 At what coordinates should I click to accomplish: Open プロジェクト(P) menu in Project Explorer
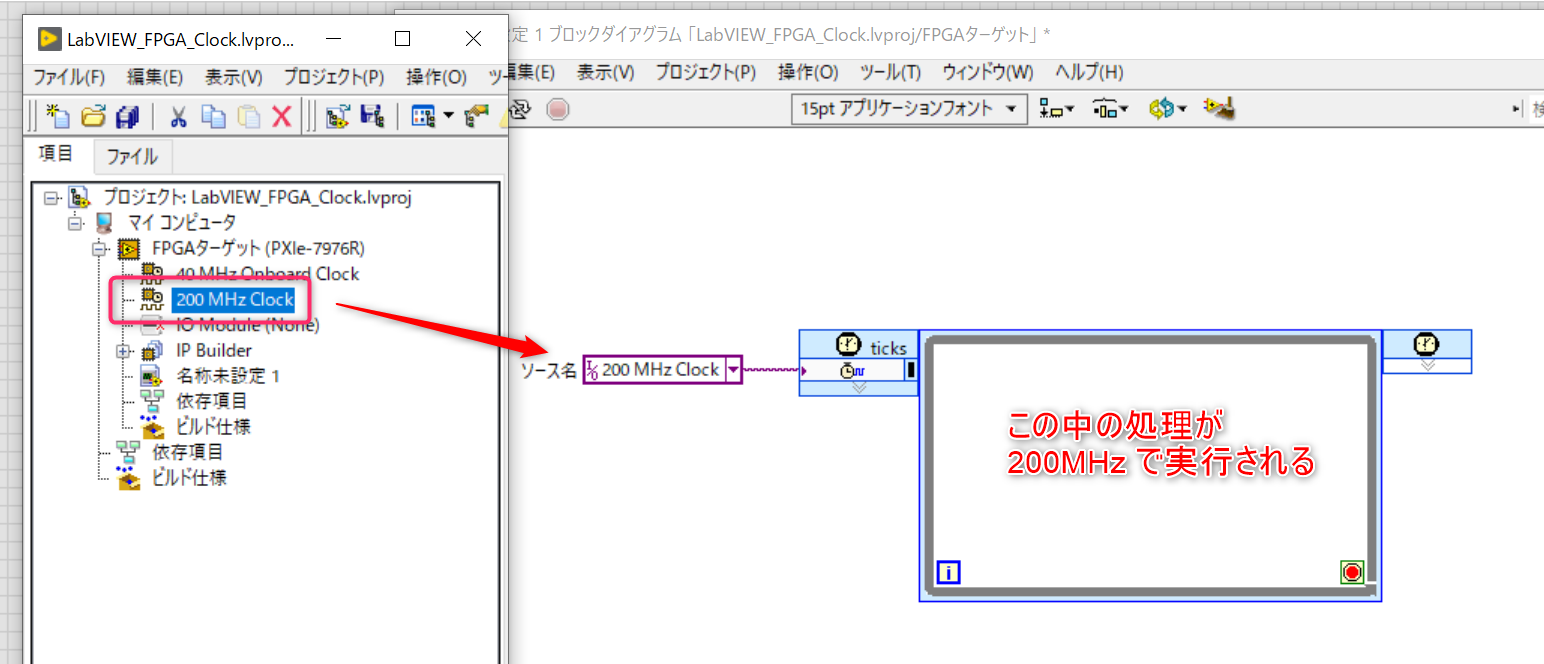(x=334, y=77)
